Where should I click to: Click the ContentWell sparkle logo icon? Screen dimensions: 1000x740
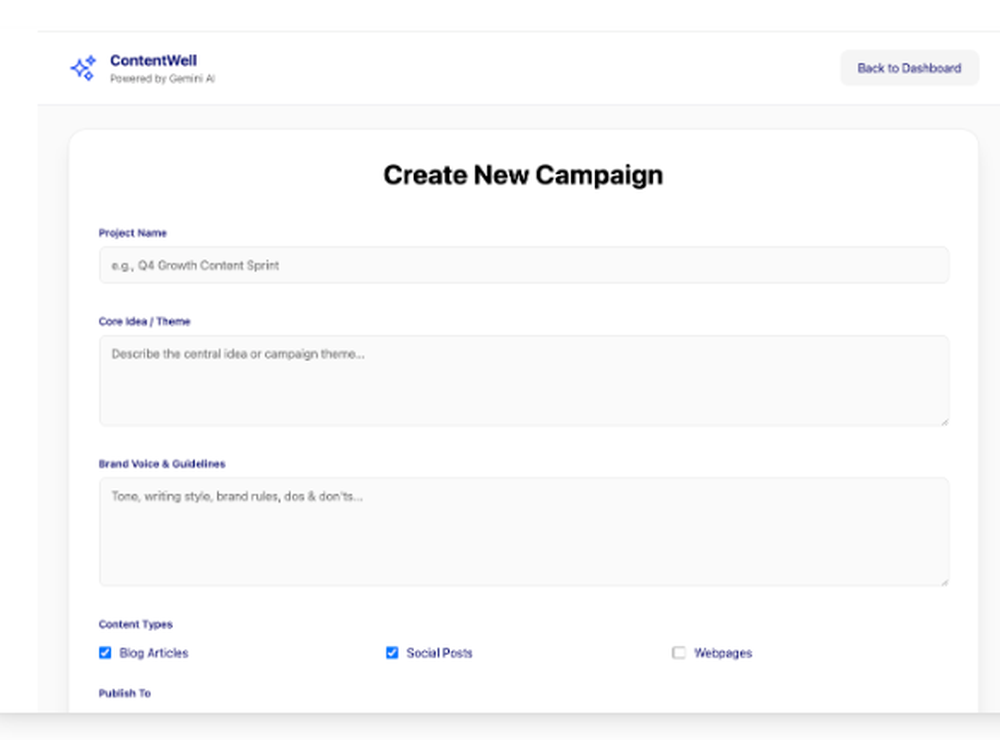[82, 67]
